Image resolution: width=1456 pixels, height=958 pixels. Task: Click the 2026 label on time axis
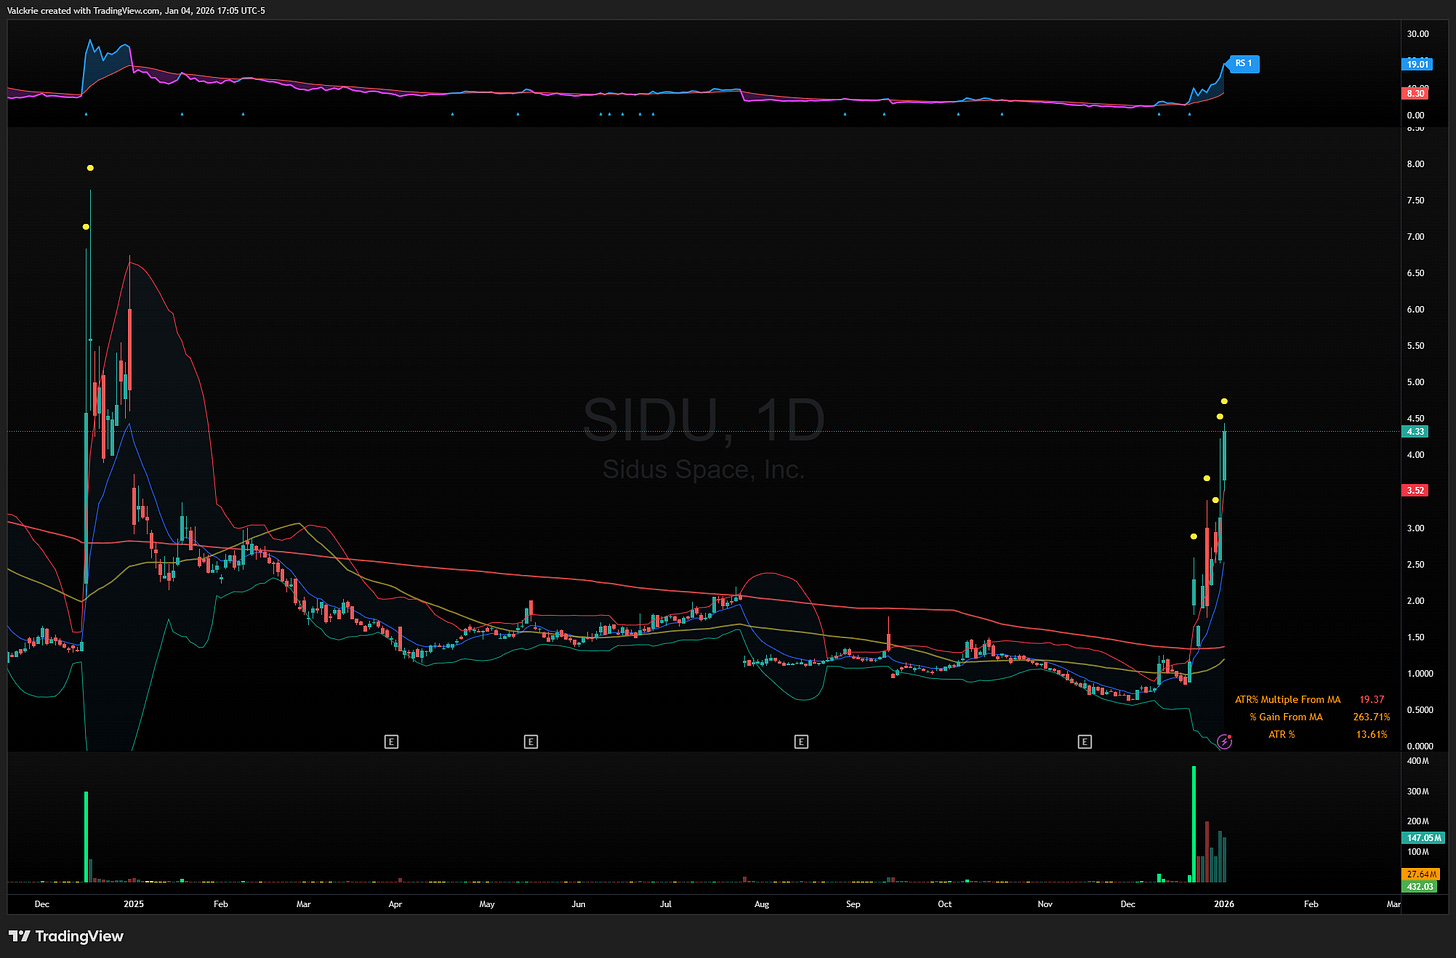click(x=1224, y=904)
